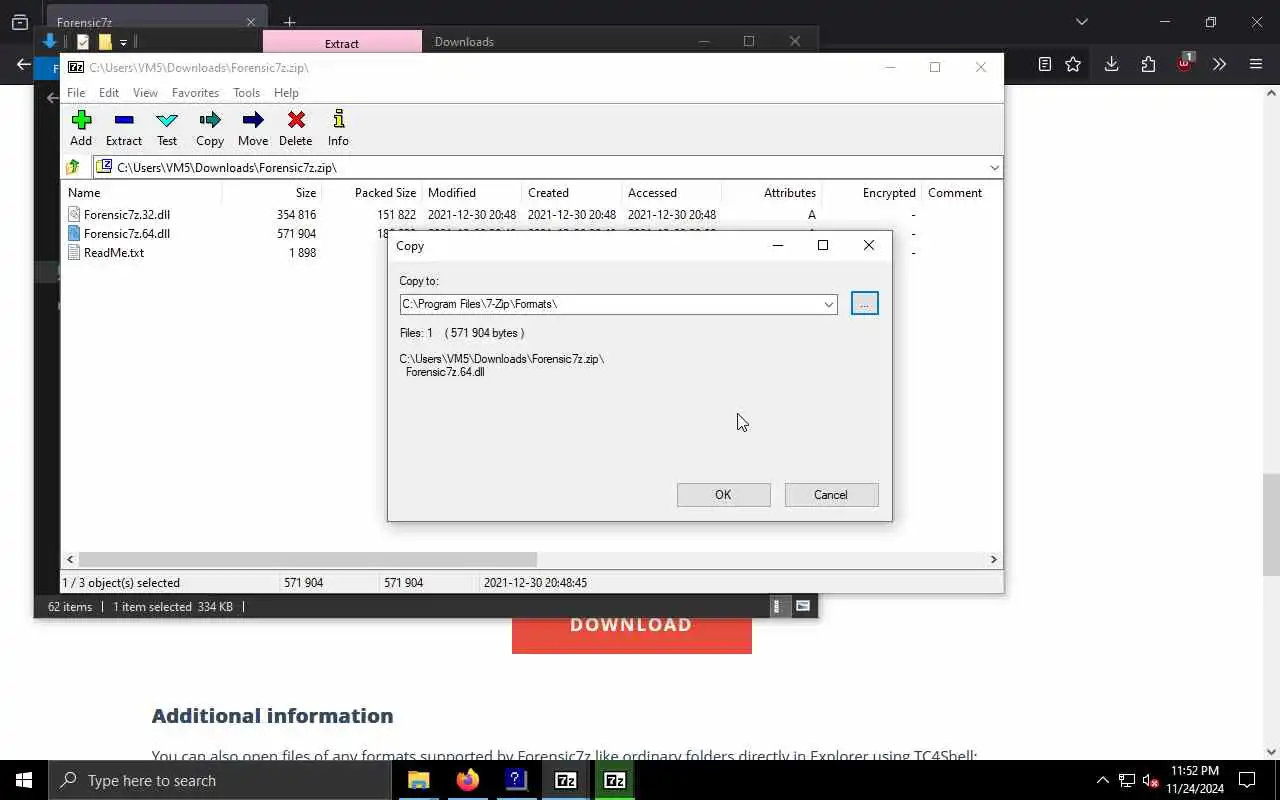1280x800 pixels.
Task: Click the Extract toolbar icon in 7-Zip
Action: click(124, 128)
